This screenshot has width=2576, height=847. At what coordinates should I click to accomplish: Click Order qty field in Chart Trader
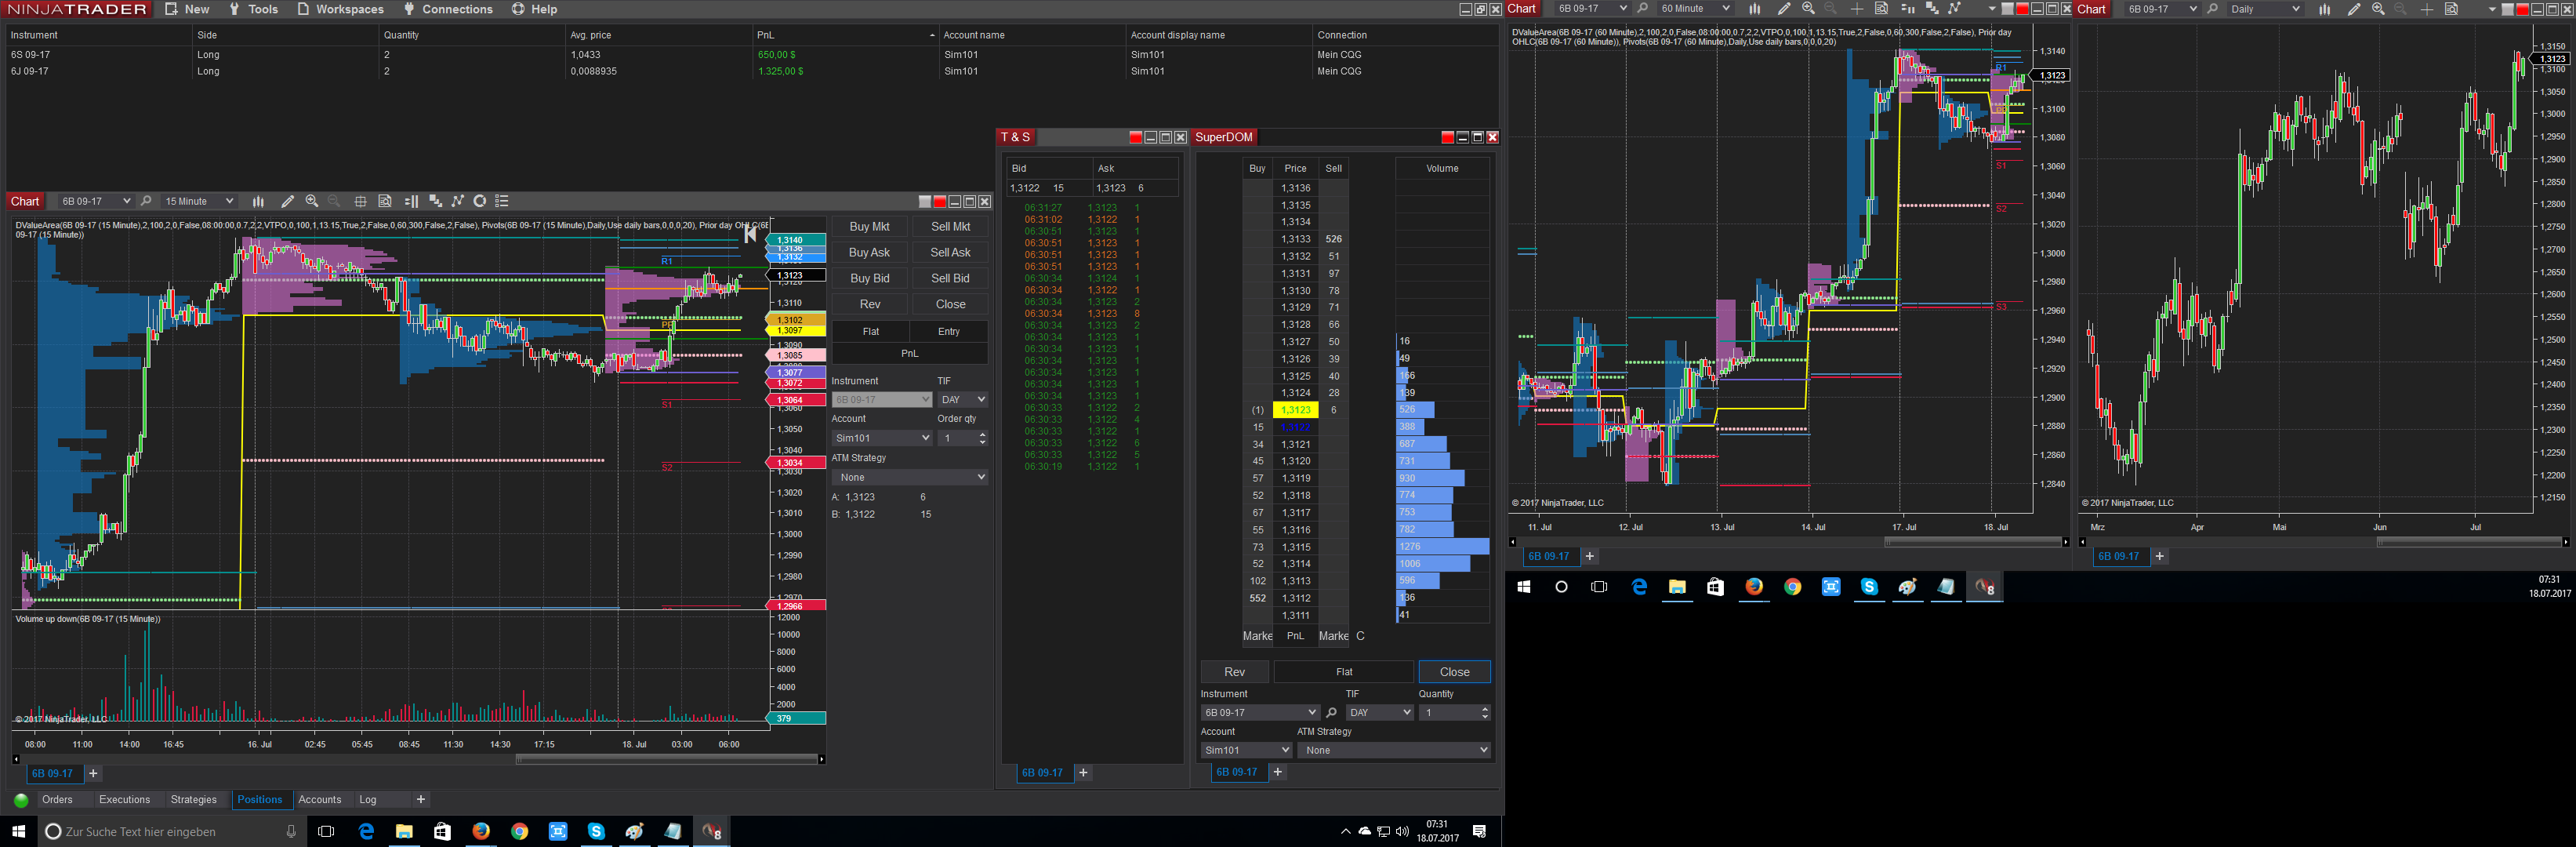(x=962, y=438)
